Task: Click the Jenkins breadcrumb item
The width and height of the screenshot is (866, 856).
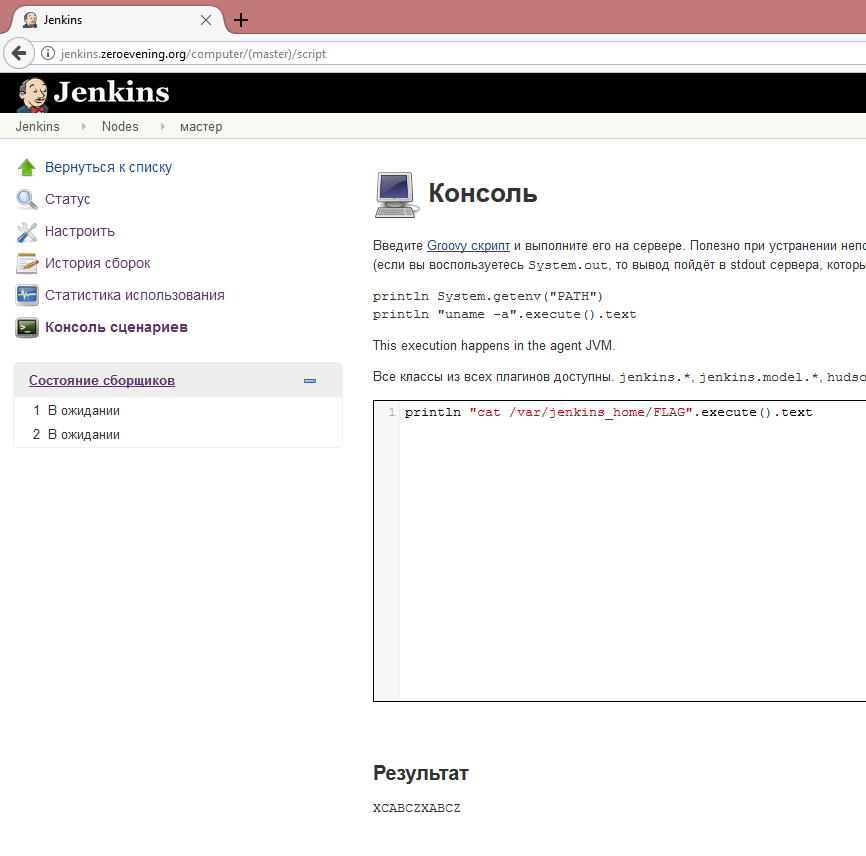Action: (x=37, y=126)
